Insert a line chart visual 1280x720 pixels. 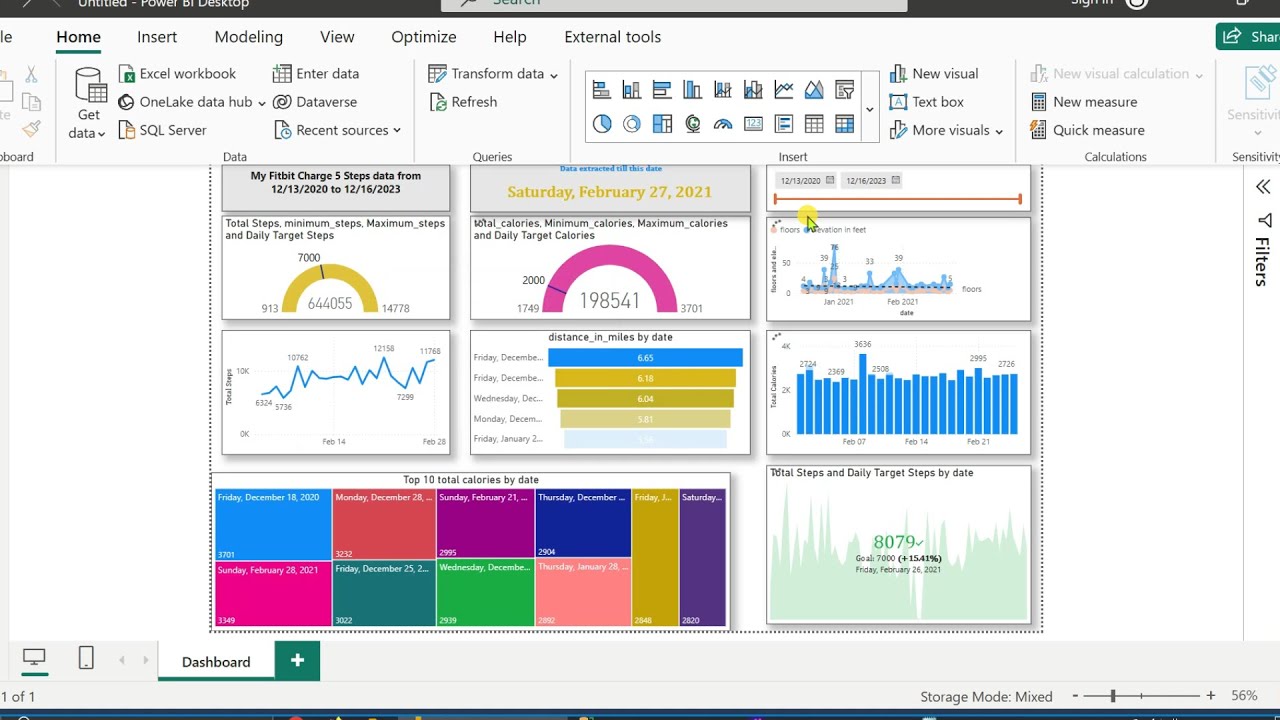tap(784, 91)
